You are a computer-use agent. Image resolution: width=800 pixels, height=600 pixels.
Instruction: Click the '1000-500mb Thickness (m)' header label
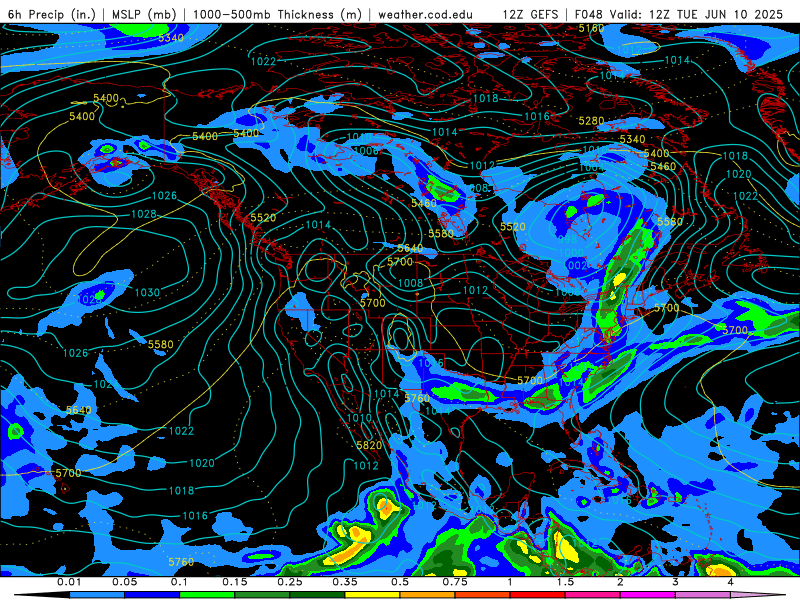coord(277,15)
